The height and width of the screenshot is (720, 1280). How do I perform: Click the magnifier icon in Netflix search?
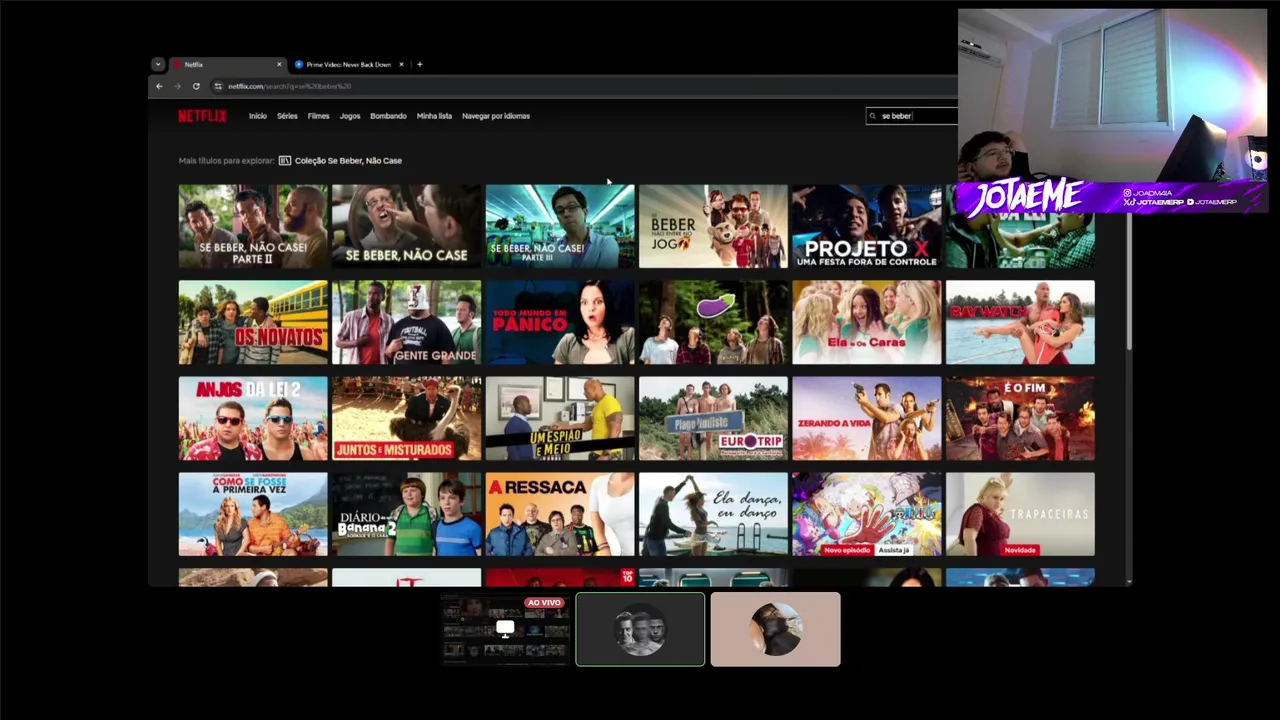pyautogui.click(x=873, y=116)
